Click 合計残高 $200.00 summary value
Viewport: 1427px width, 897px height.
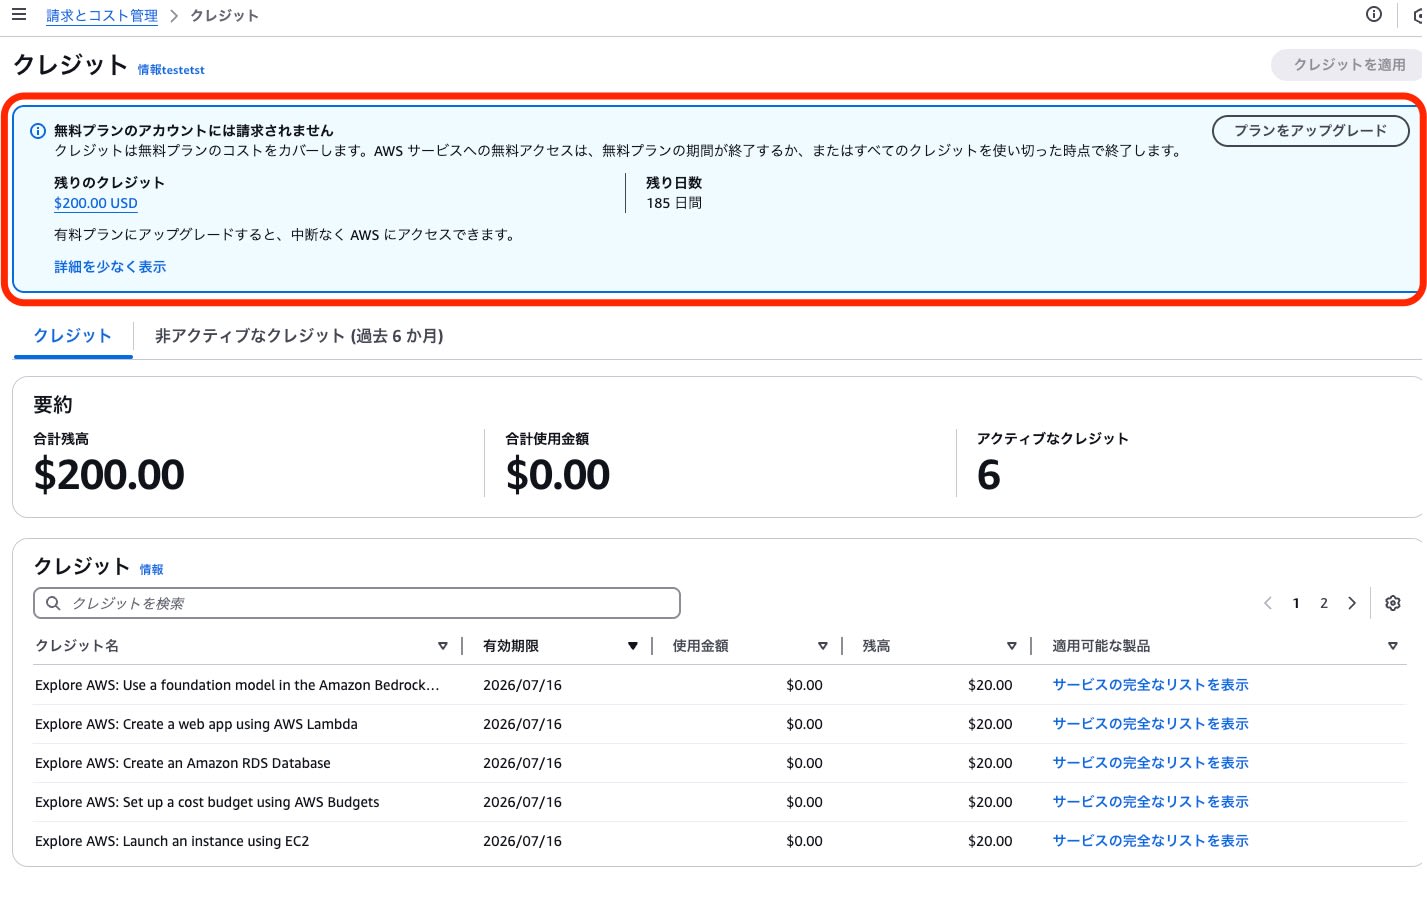[x=109, y=475]
